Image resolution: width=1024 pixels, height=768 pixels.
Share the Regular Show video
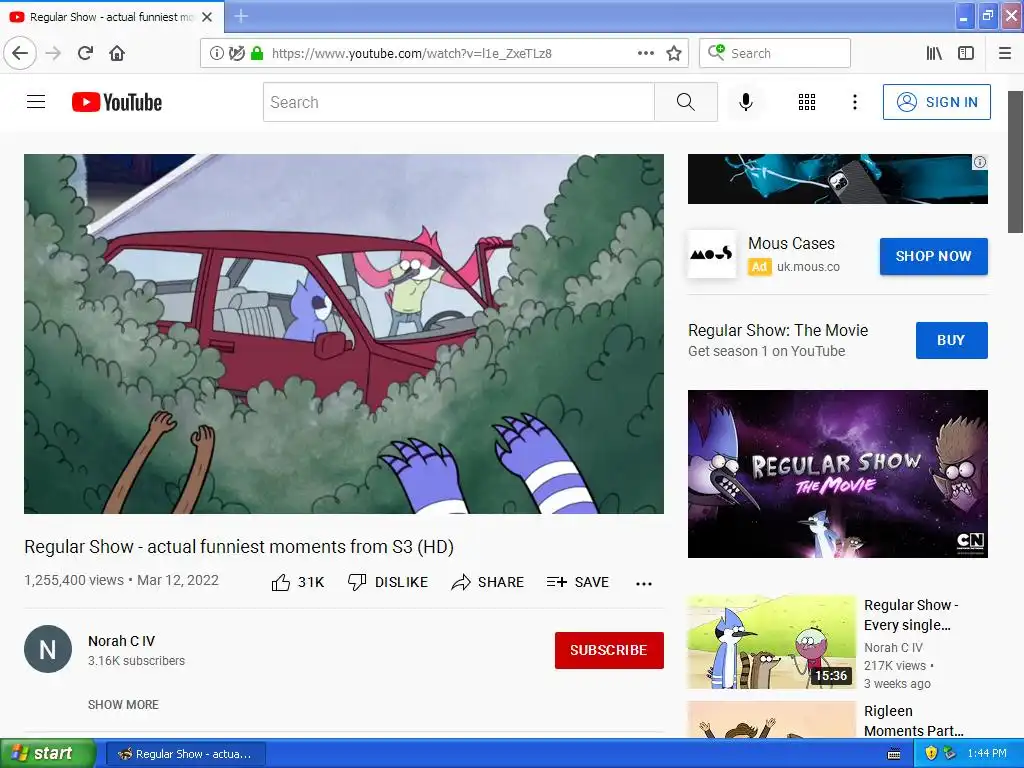(x=488, y=582)
